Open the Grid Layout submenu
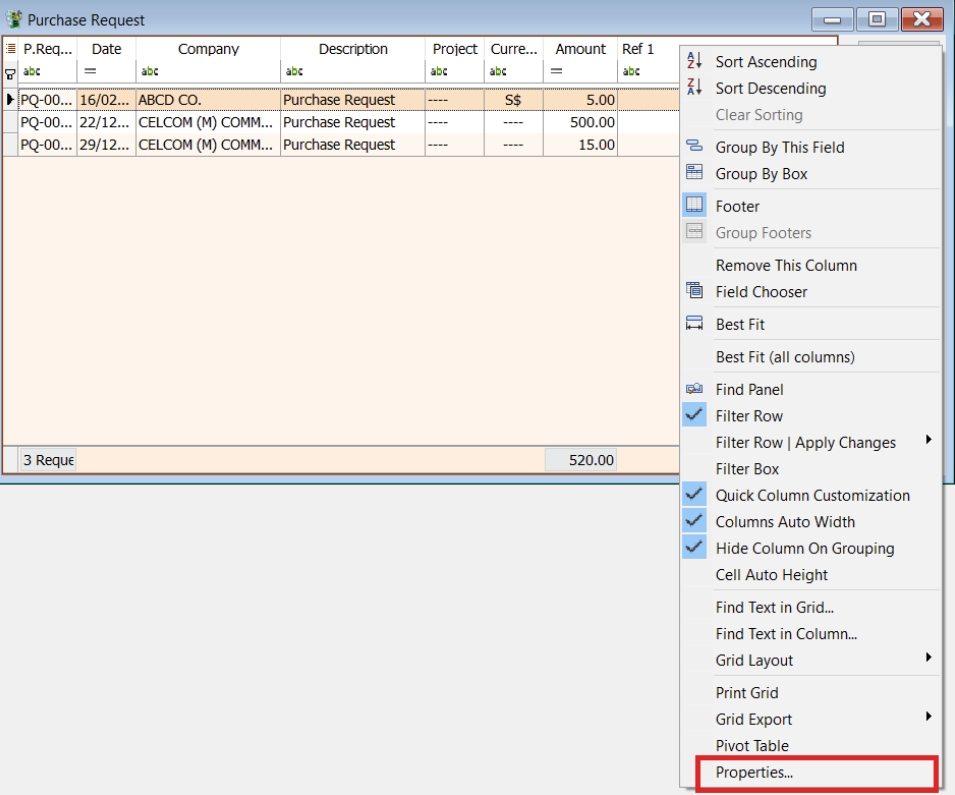 (787, 660)
